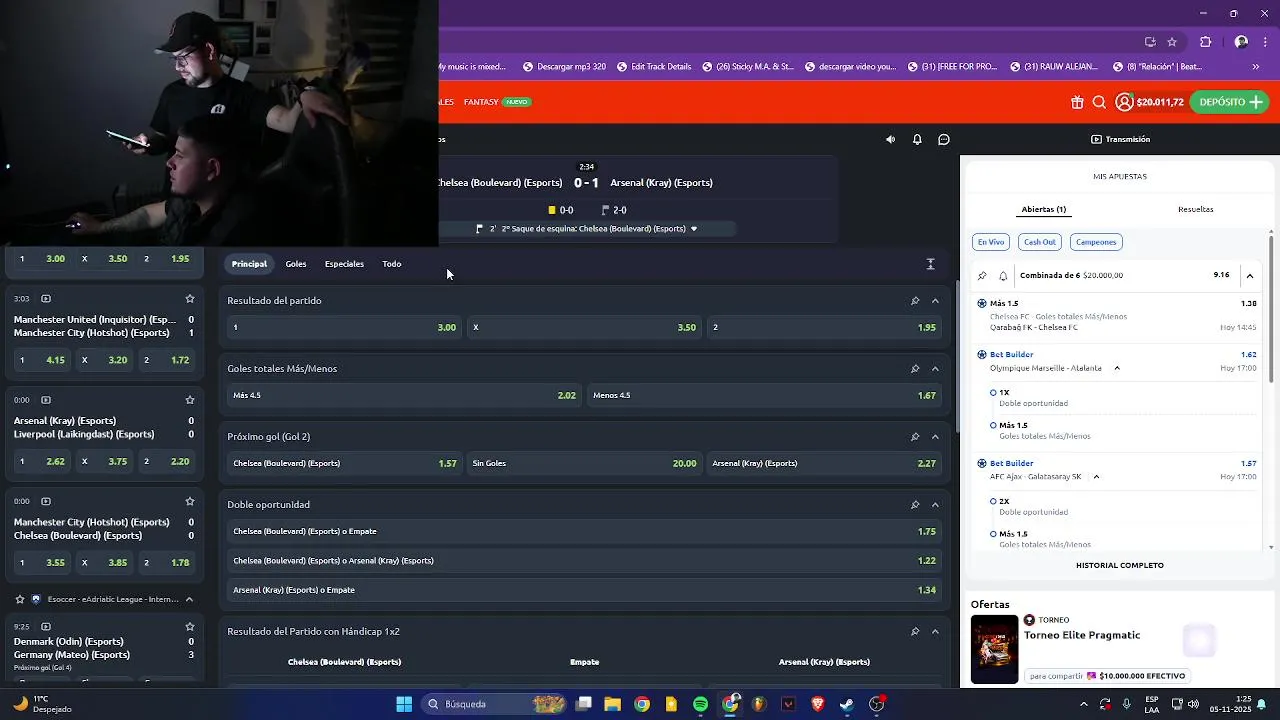
Task: Star the Esoccer eAdriatic League
Action: pyautogui.click(x=20, y=600)
